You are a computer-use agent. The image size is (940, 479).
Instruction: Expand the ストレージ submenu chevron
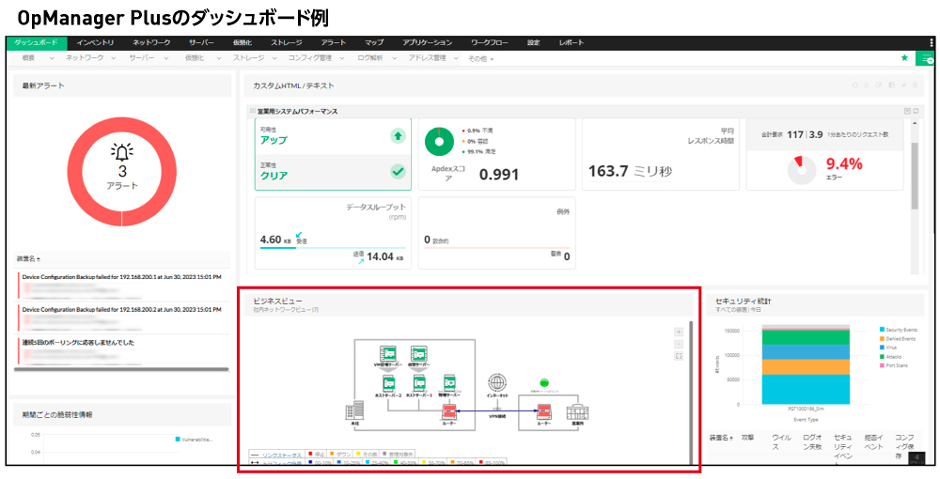275,58
